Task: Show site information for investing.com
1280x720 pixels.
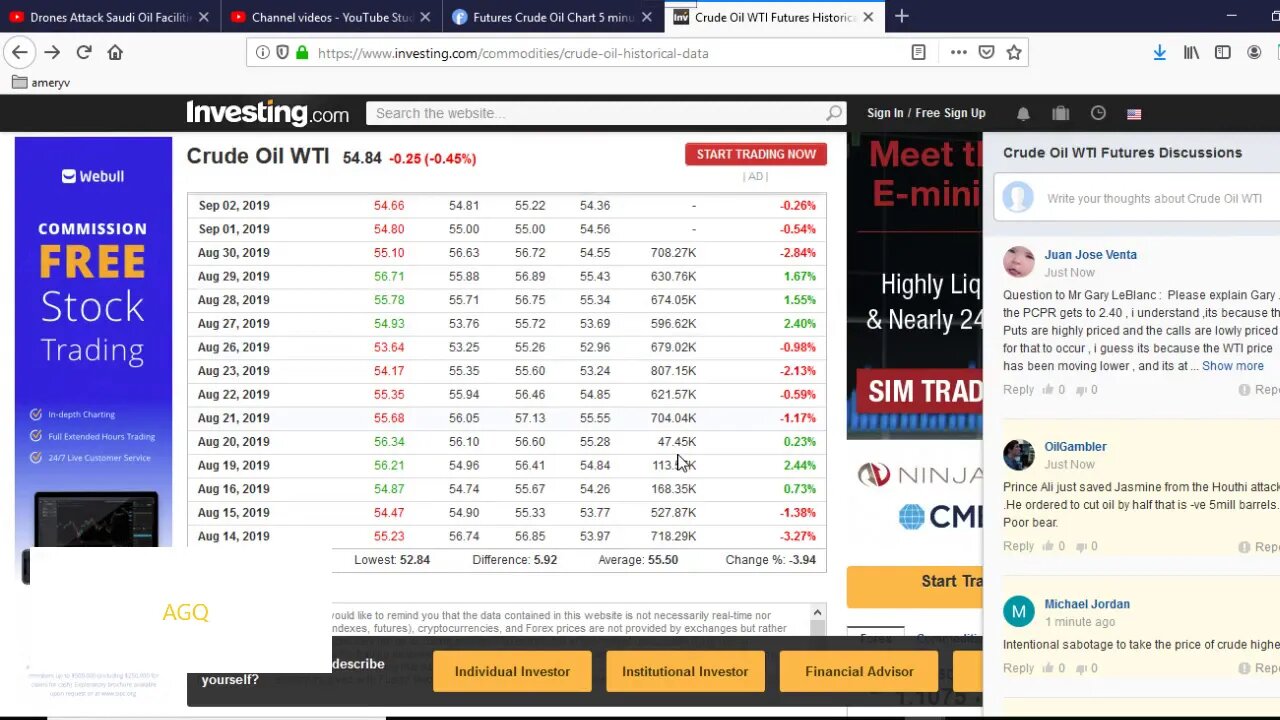Action: coord(263,53)
